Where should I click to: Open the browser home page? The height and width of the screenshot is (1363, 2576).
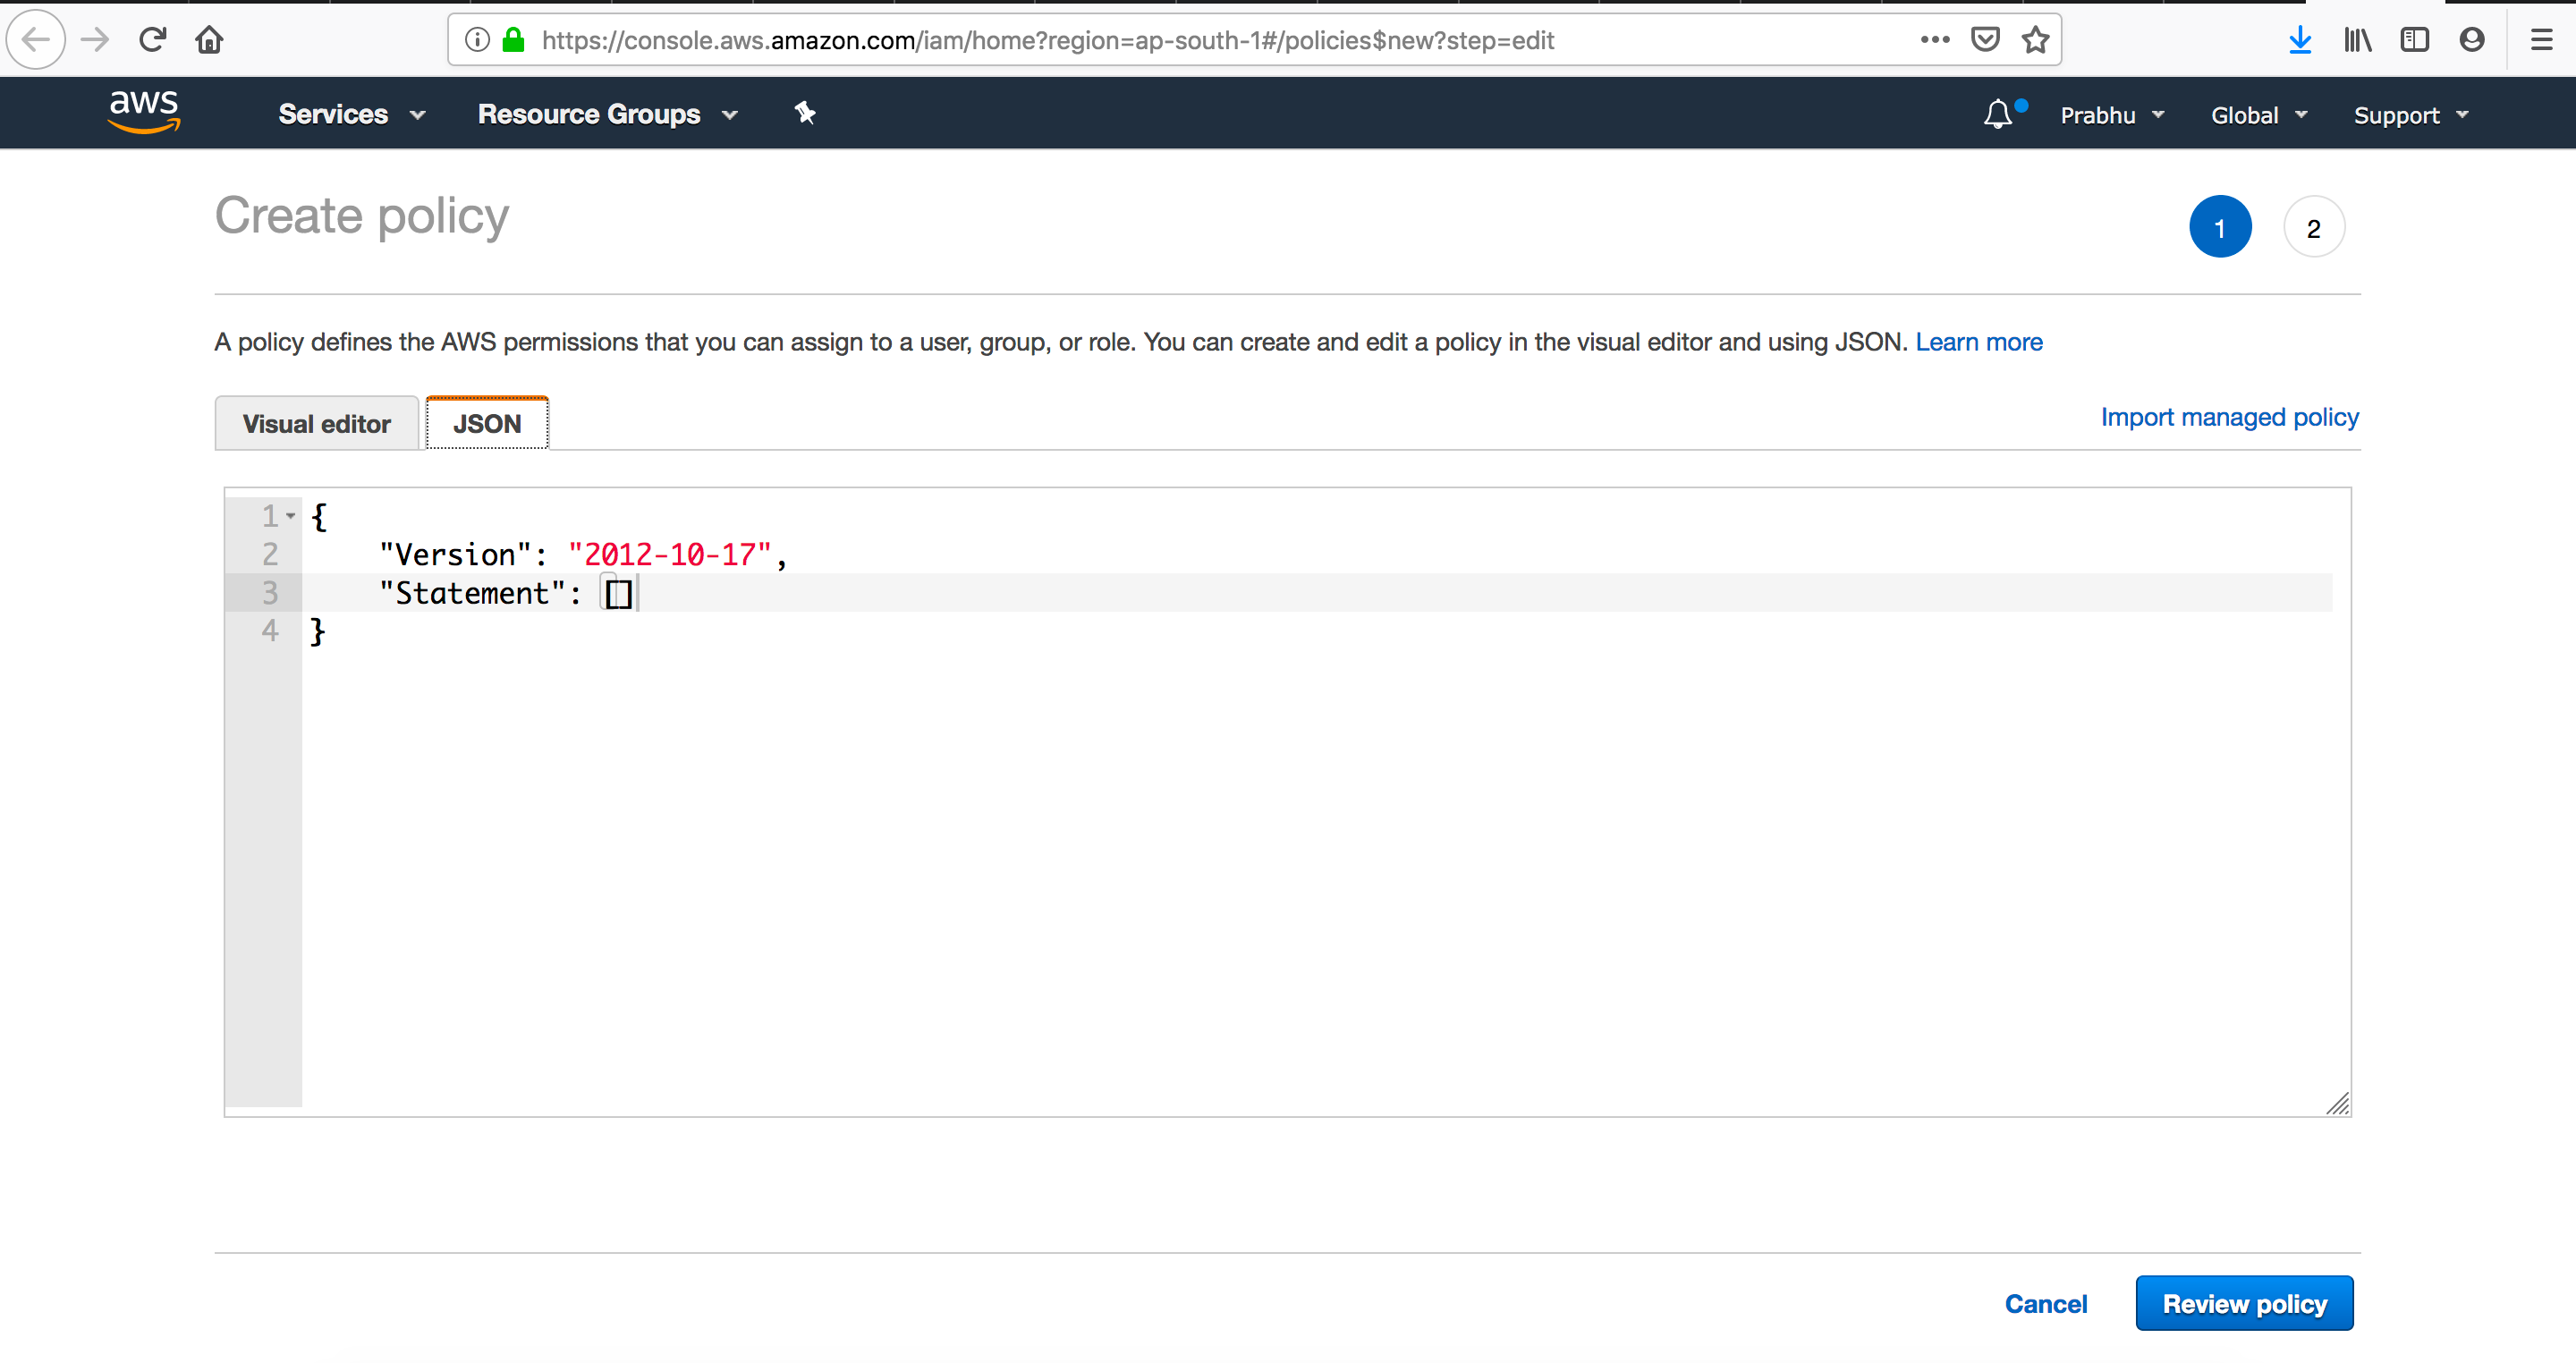[209, 40]
